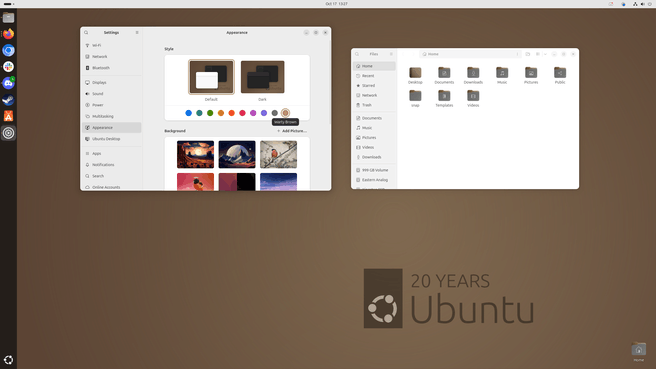Open the snap folder in Files
The width and height of the screenshot is (656, 369).
point(415,96)
